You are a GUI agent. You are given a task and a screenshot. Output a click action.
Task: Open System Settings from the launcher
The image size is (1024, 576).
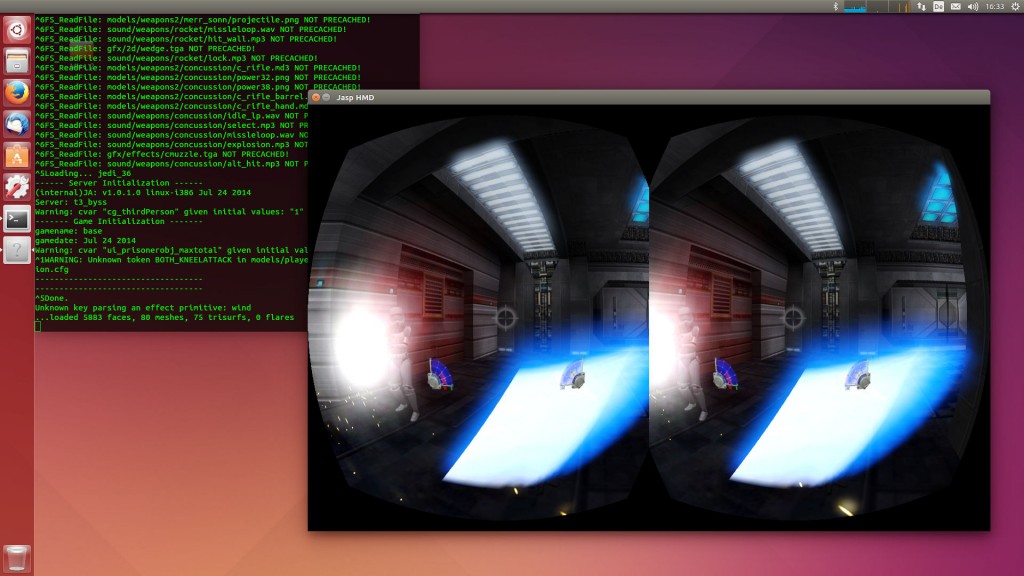(x=17, y=187)
